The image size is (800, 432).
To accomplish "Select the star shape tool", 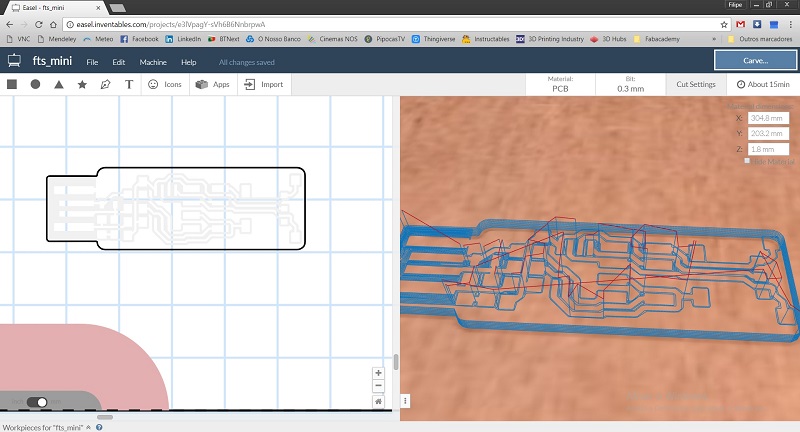I will (82, 84).
